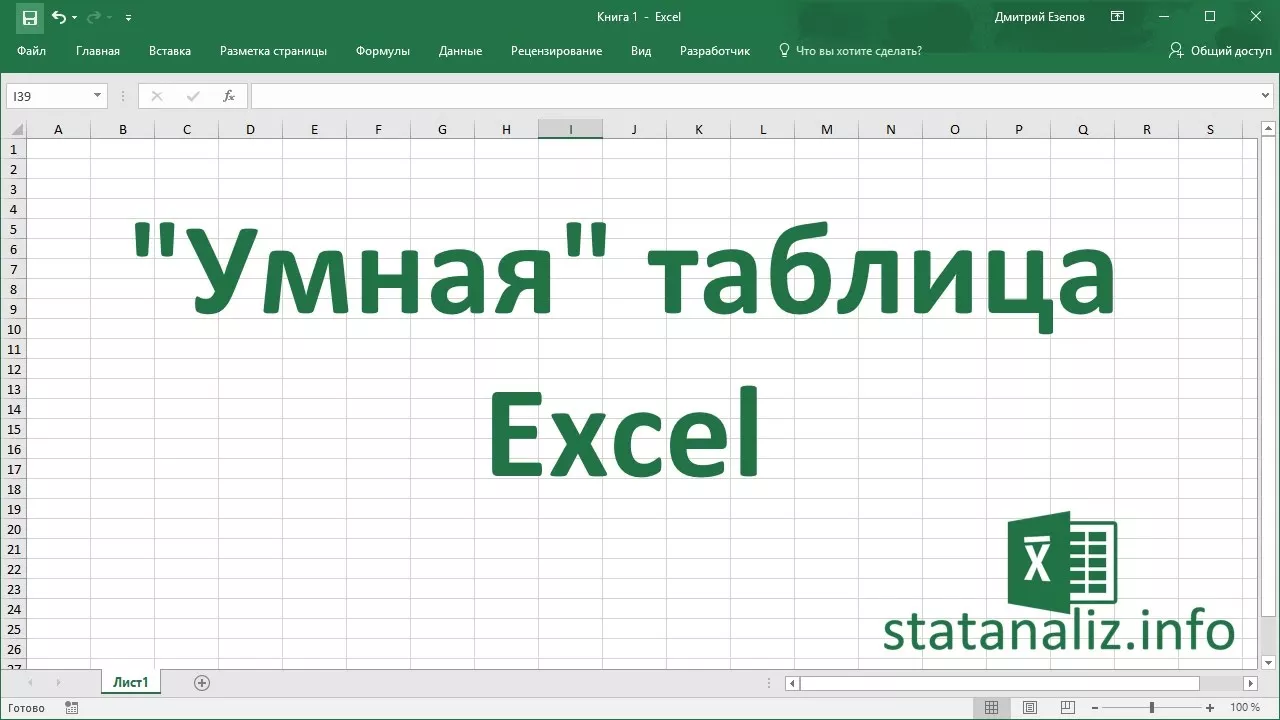Switch to the Вставка tab

[x=170, y=51]
